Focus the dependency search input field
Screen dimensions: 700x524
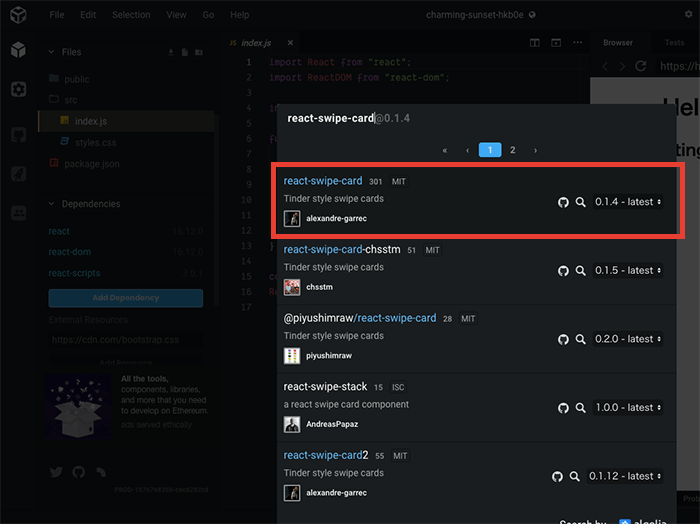(x=475, y=118)
